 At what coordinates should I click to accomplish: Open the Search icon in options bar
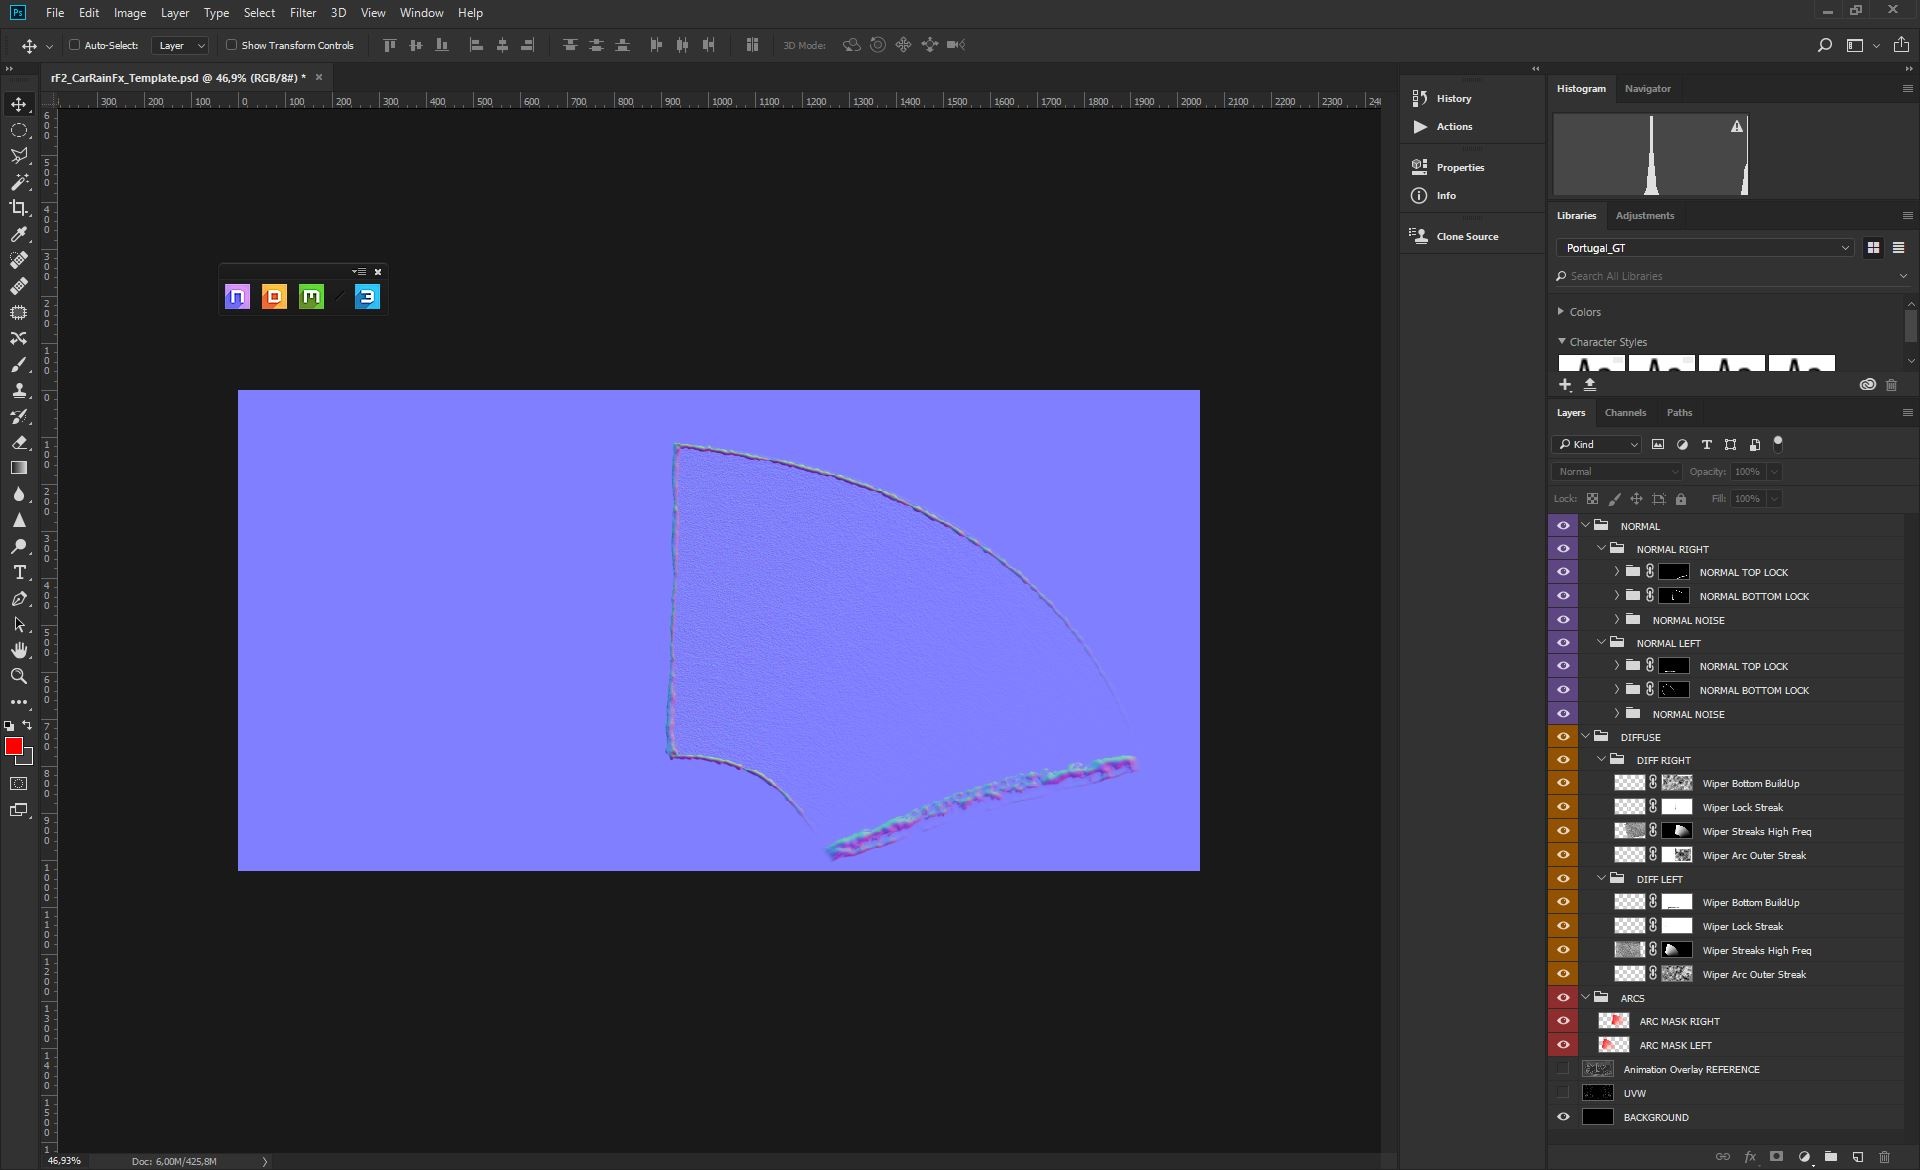(x=1825, y=45)
